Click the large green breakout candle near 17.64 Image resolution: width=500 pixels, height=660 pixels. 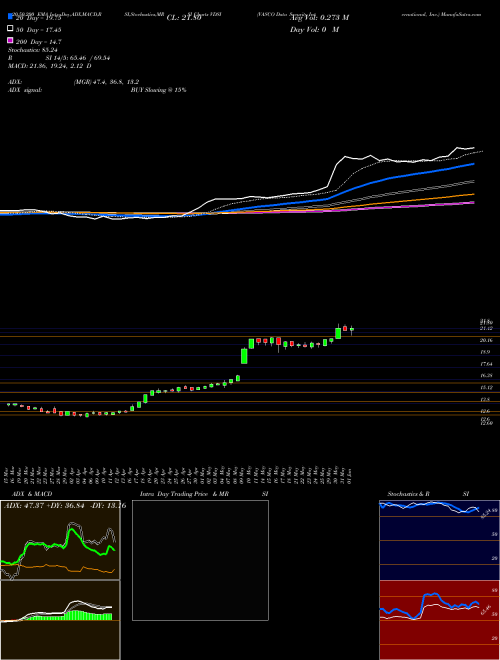pos(244,356)
